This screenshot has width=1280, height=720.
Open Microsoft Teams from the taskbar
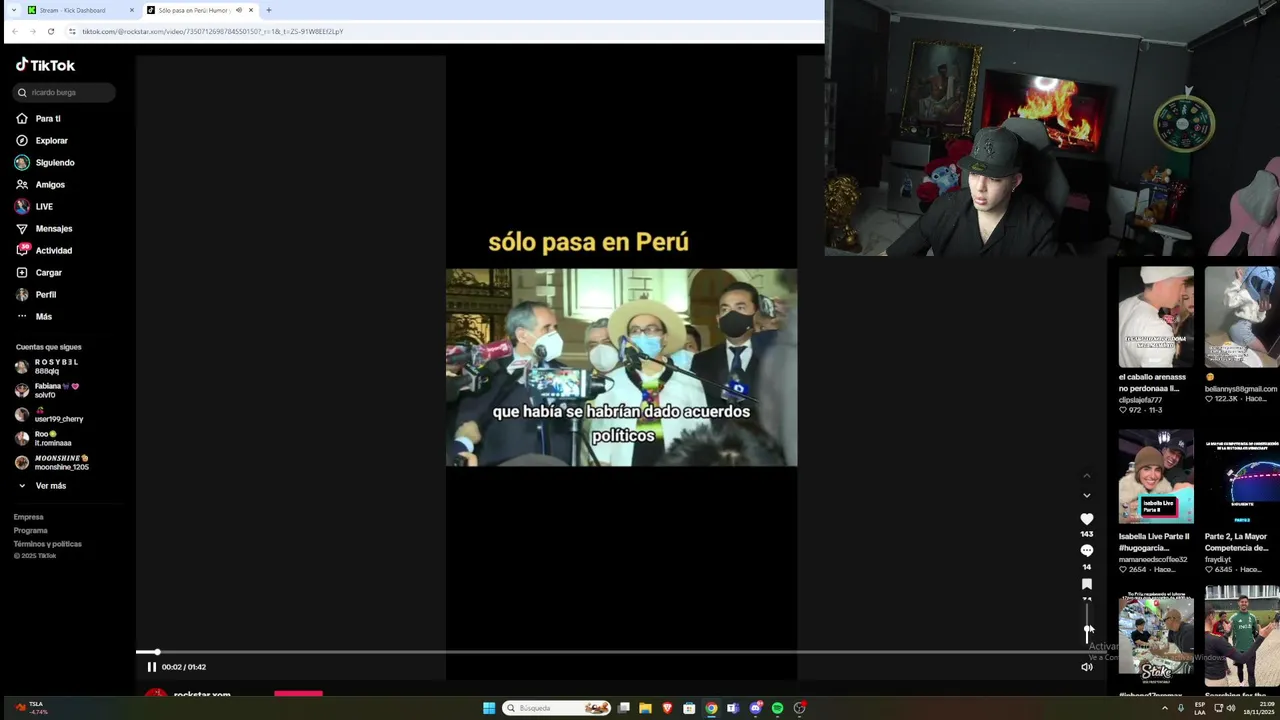click(733, 708)
